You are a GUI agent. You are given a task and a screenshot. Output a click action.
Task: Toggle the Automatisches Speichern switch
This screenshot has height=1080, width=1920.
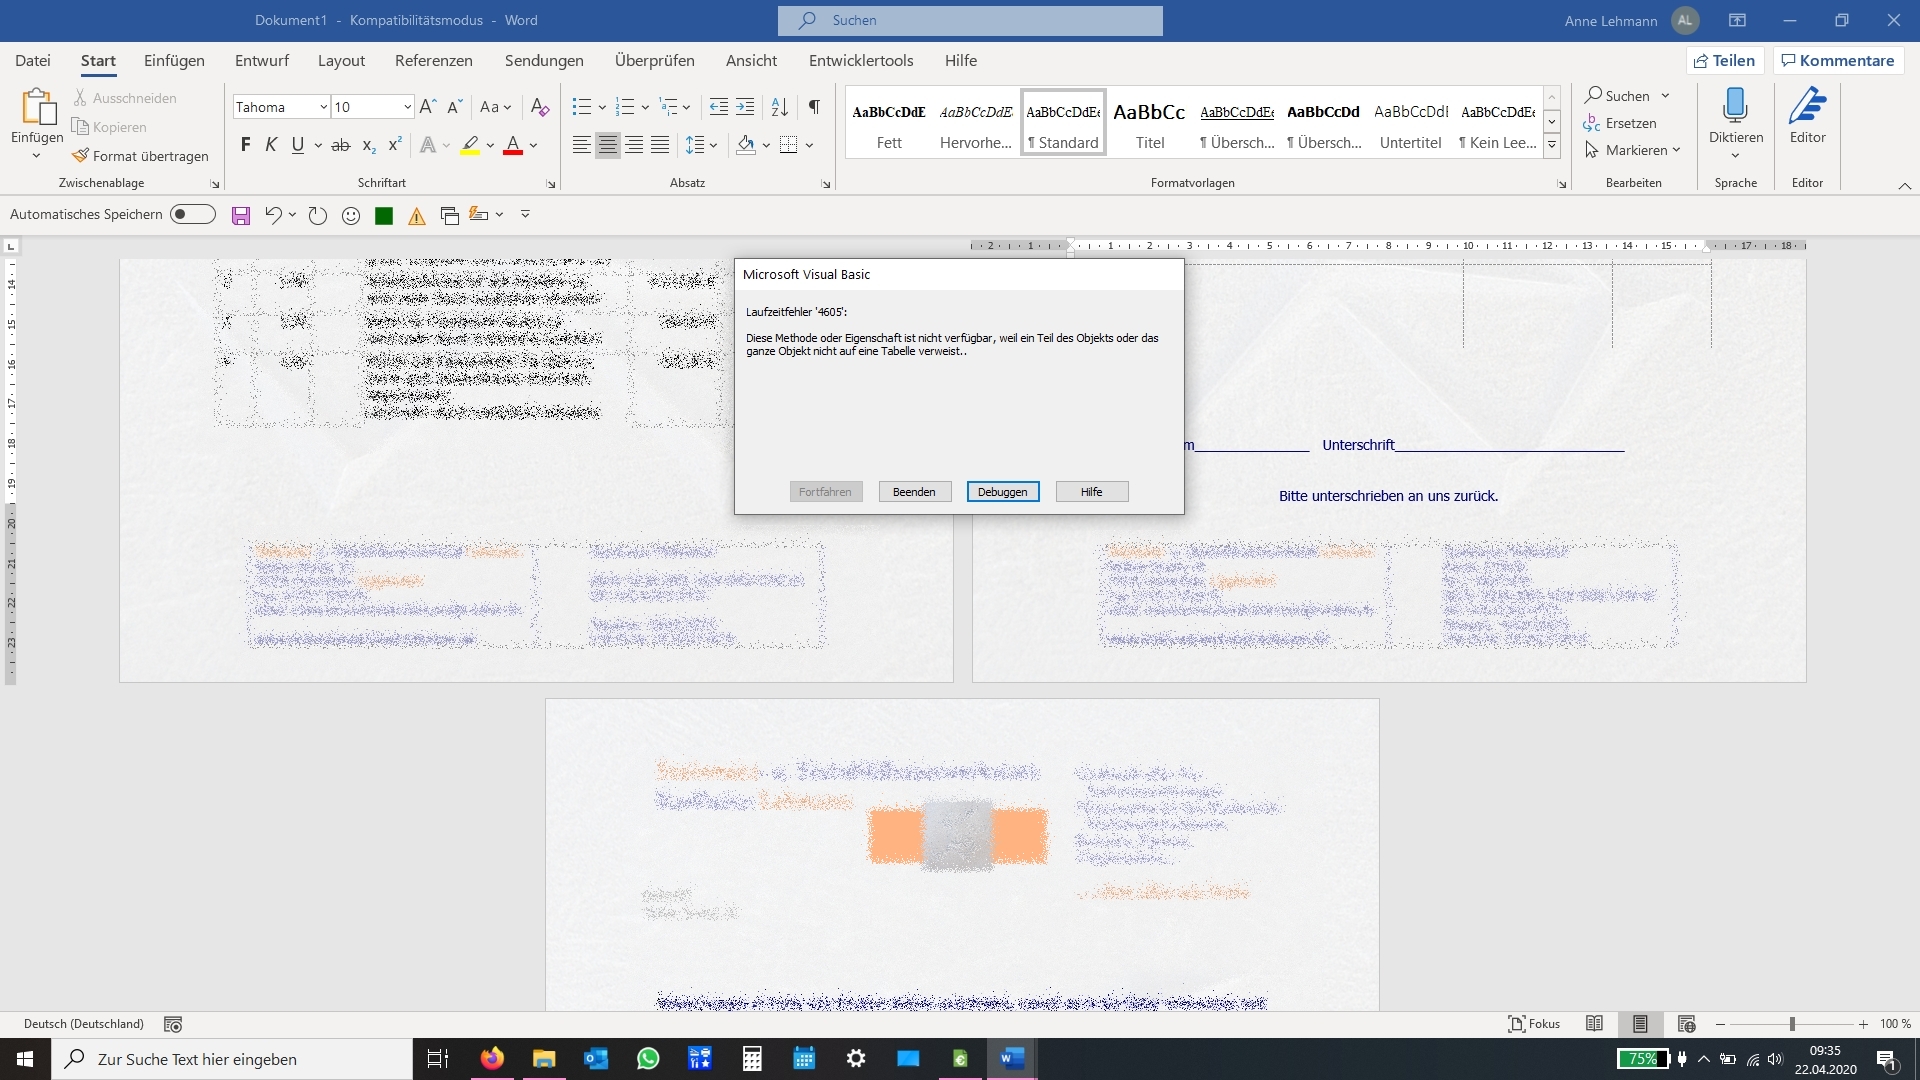pos(193,214)
